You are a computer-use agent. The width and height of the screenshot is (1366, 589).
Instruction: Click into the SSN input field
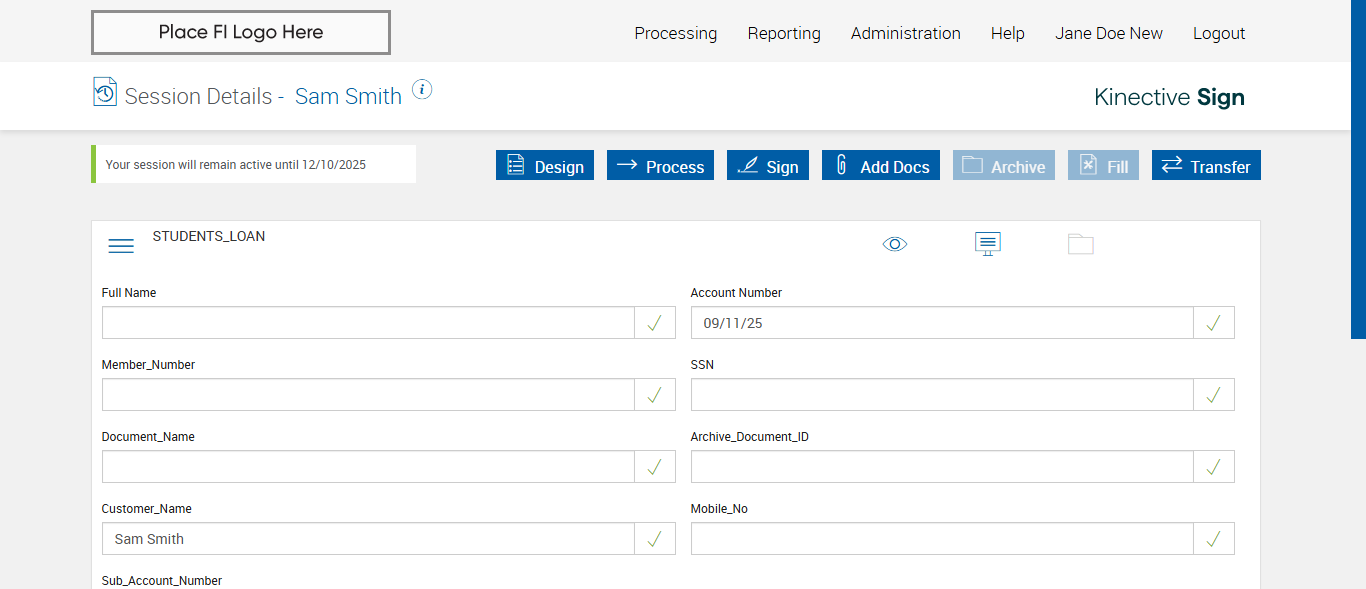(x=942, y=395)
